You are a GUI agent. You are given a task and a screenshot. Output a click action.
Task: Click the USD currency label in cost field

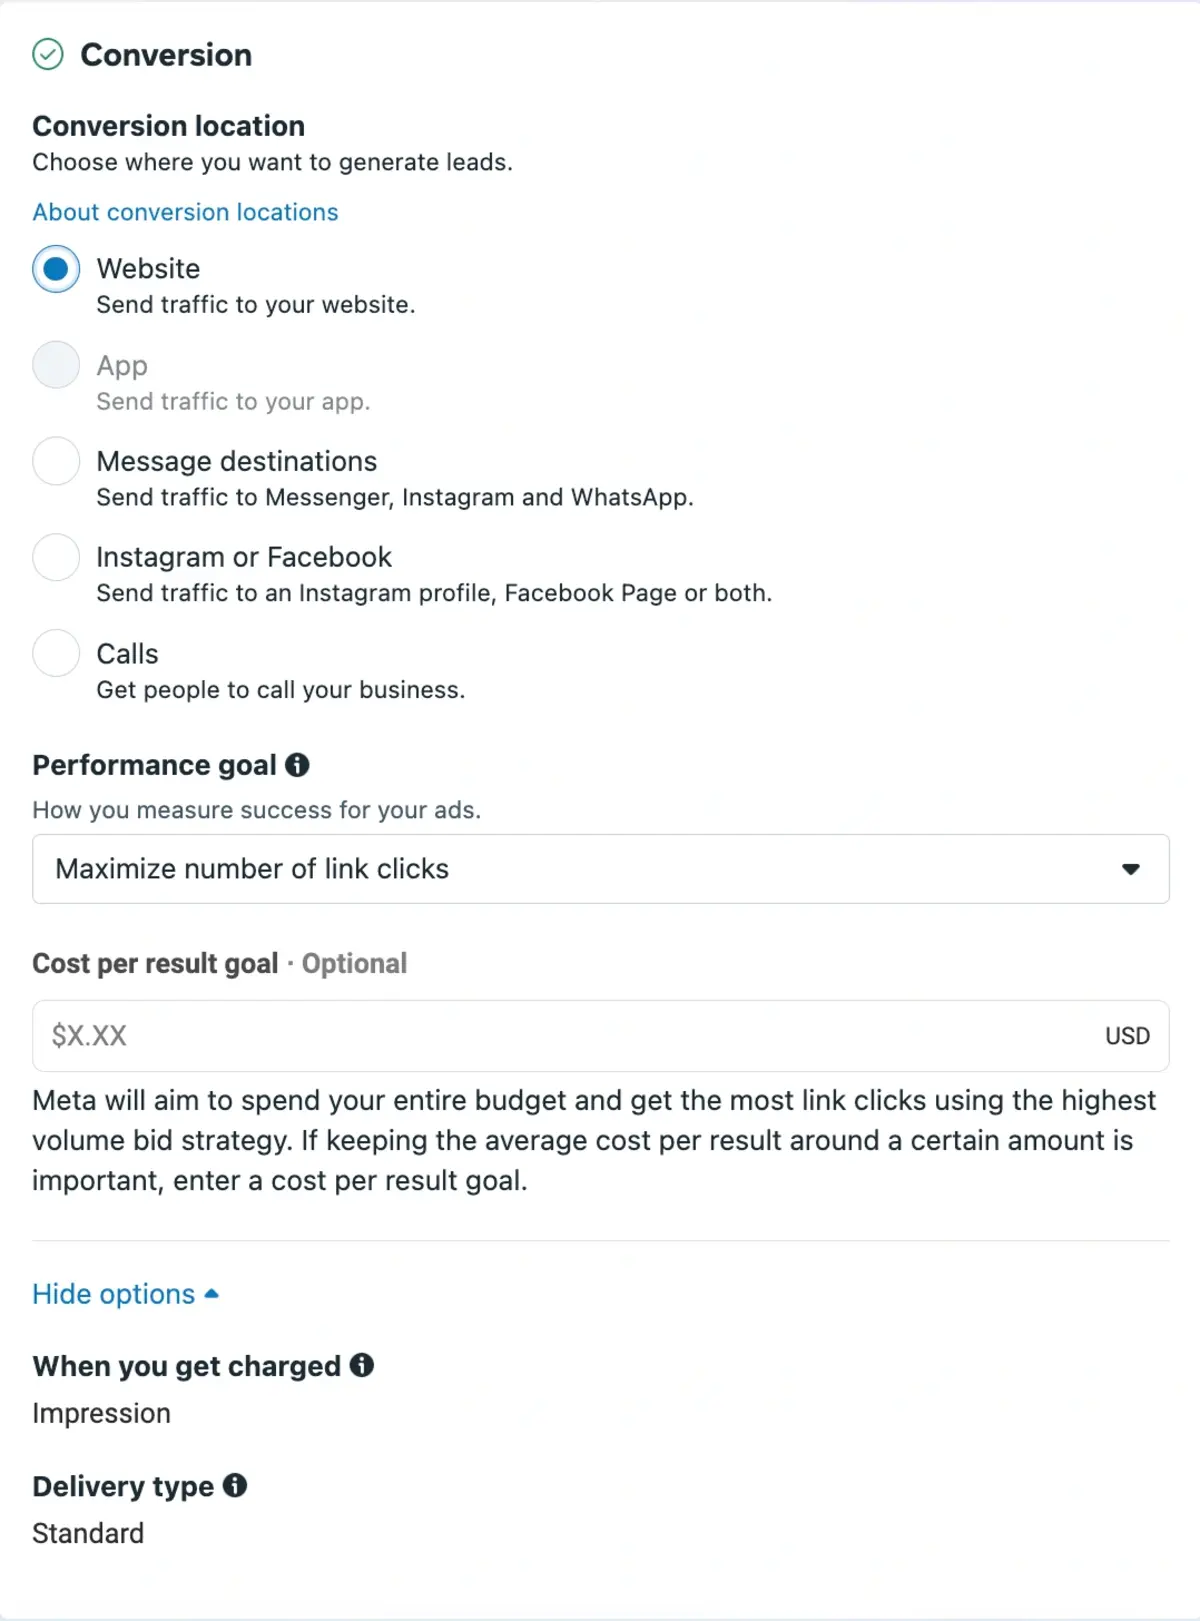pyautogui.click(x=1127, y=1036)
